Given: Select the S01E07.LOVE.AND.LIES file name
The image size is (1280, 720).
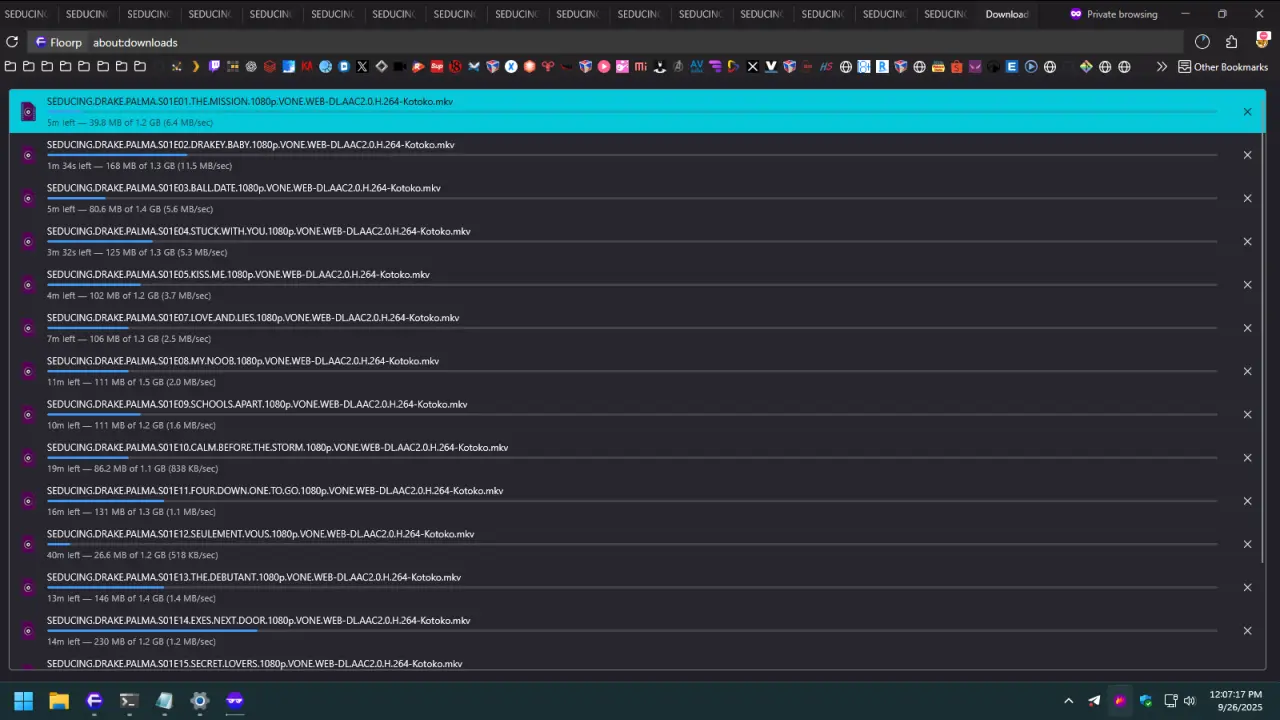Looking at the screenshot, I should tap(253, 318).
